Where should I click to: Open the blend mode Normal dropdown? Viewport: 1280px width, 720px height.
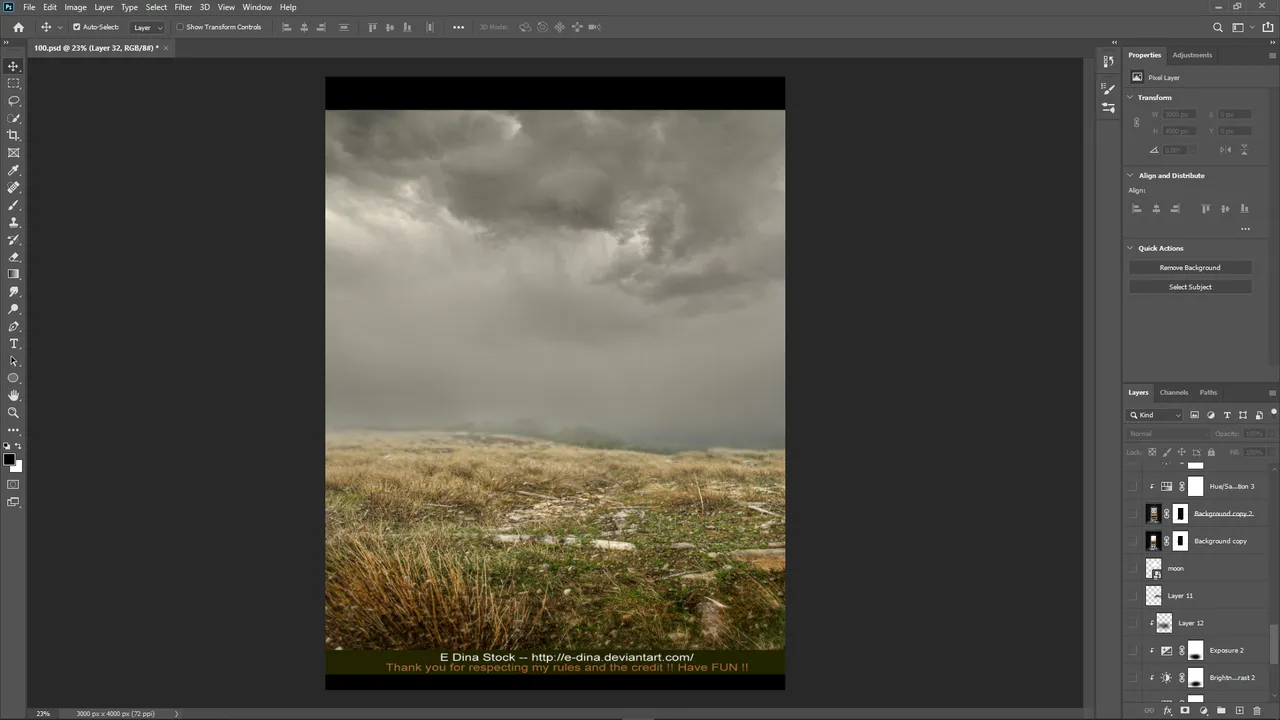click(1167, 434)
